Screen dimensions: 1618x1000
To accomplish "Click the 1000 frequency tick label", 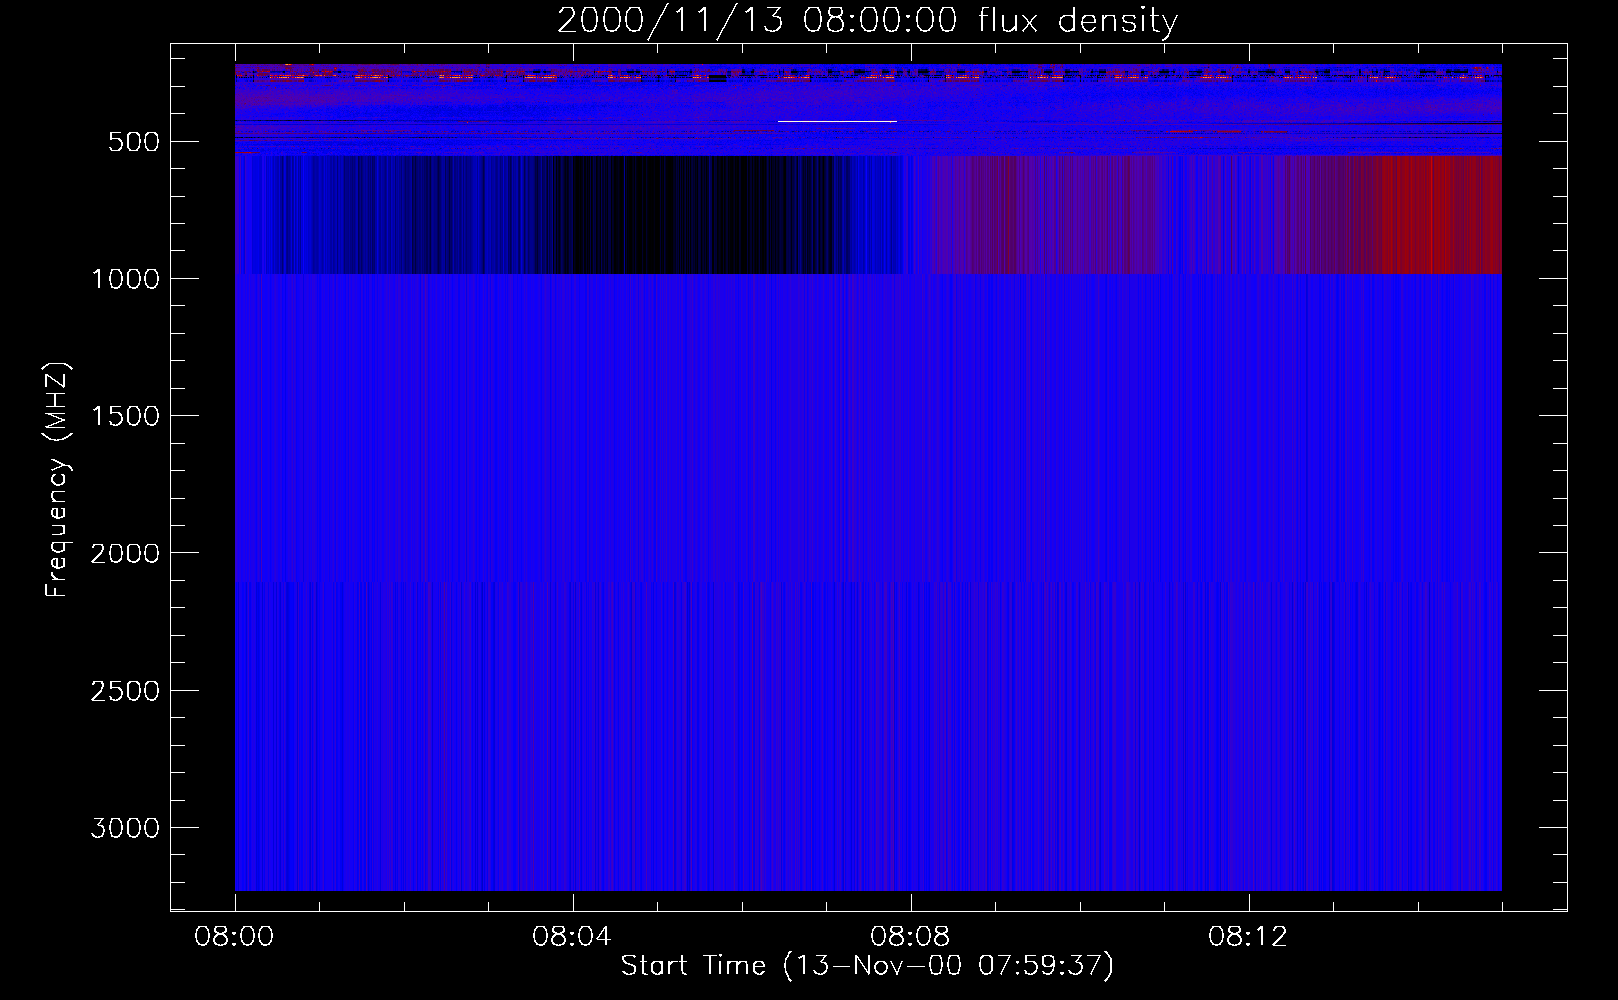I will pos(125,279).
